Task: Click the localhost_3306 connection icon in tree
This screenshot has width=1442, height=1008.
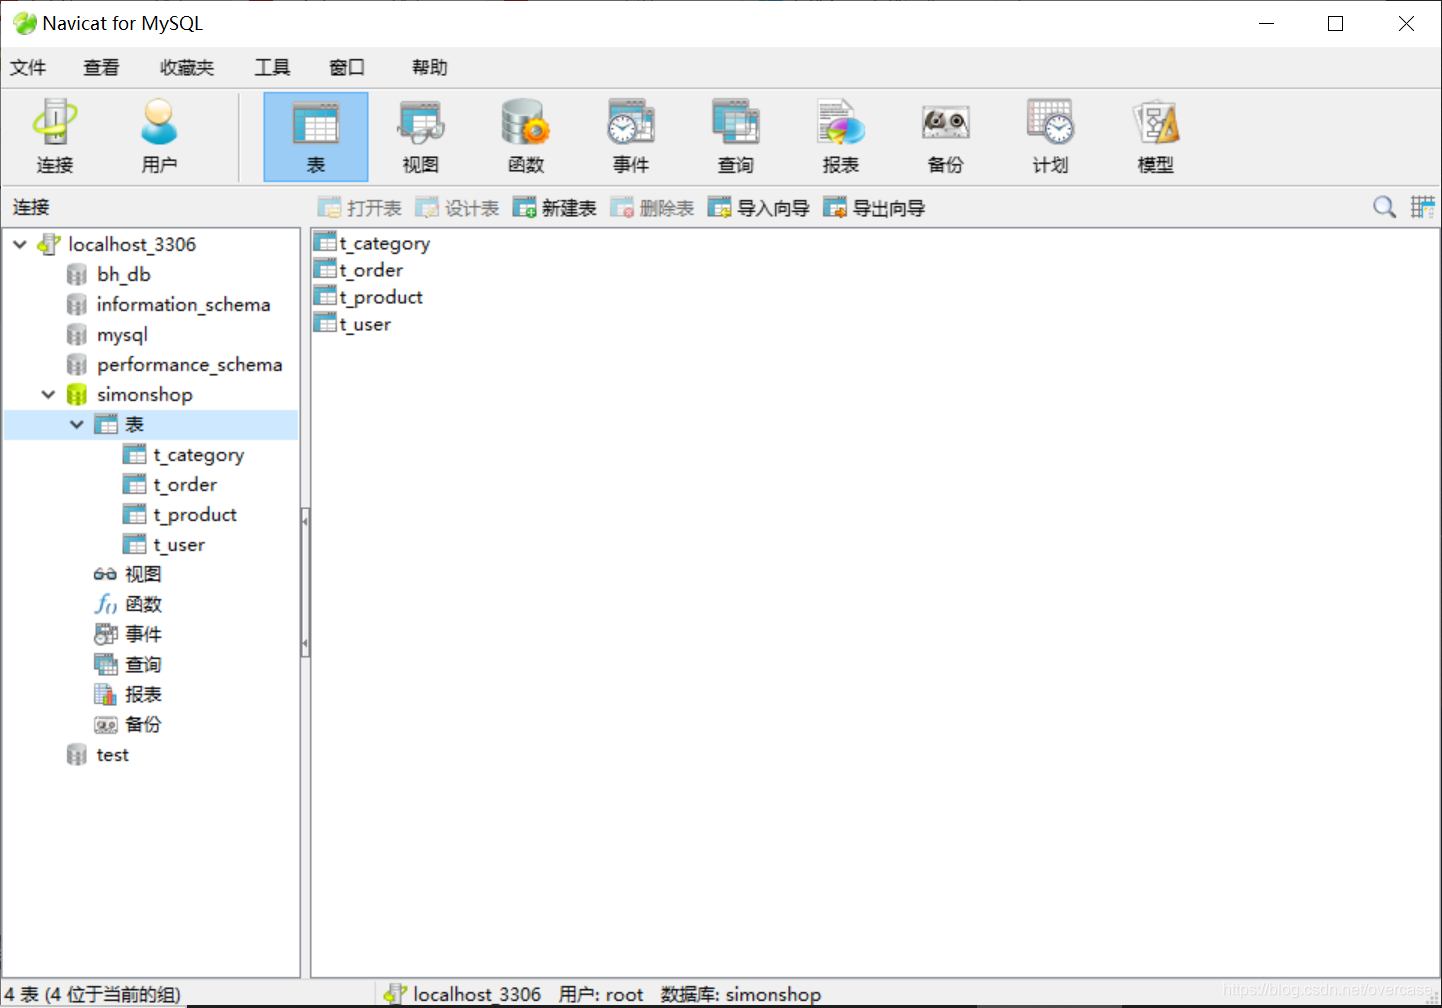Action: click(49, 244)
